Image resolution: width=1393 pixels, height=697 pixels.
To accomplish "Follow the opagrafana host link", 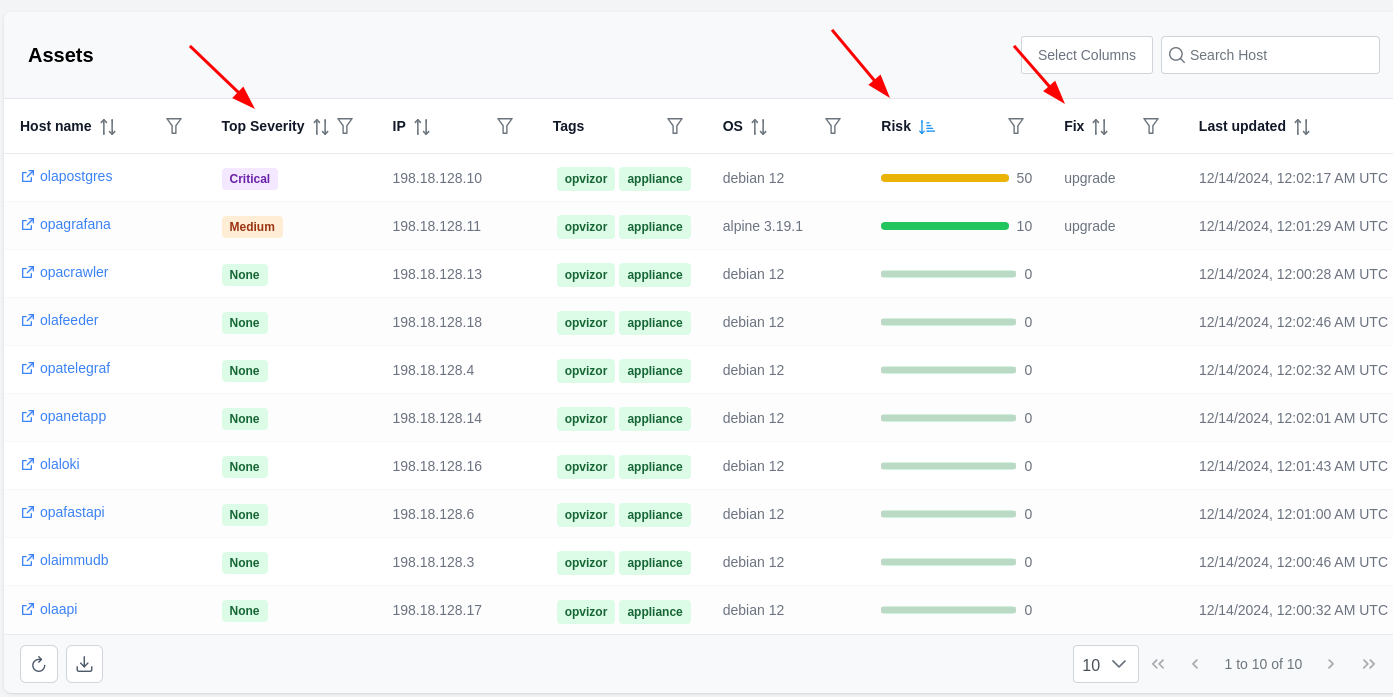I will click(x=74, y=224).
